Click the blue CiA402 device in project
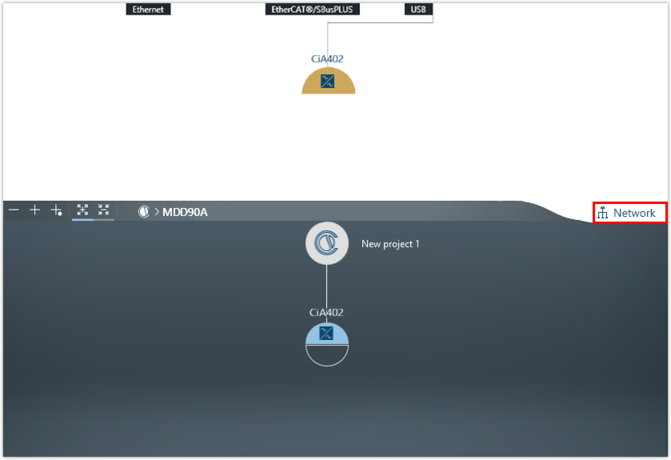The image size is (671, 460). [327, 334]
